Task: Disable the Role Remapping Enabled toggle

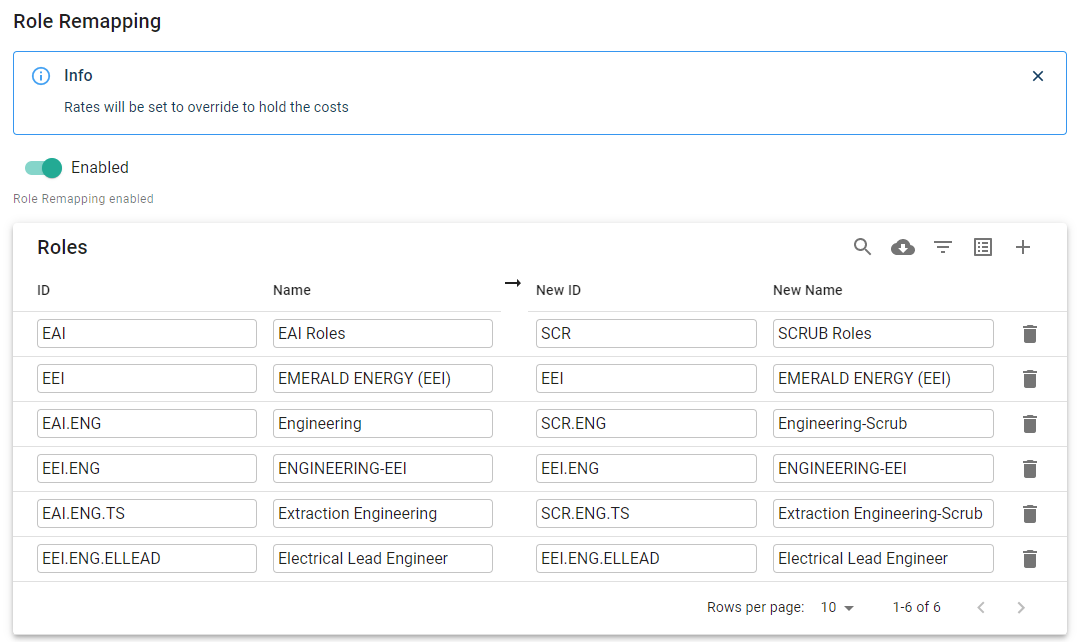Action: (44, 168)
